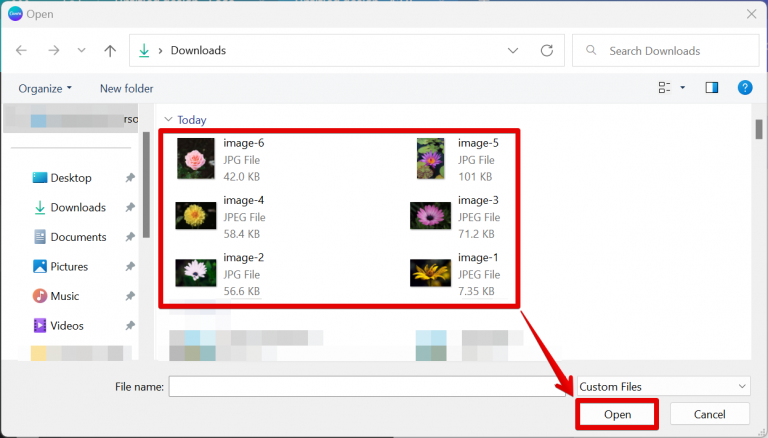The image size is (768, 438).
Task: Click the Cancel button
Action: [709, 414]
